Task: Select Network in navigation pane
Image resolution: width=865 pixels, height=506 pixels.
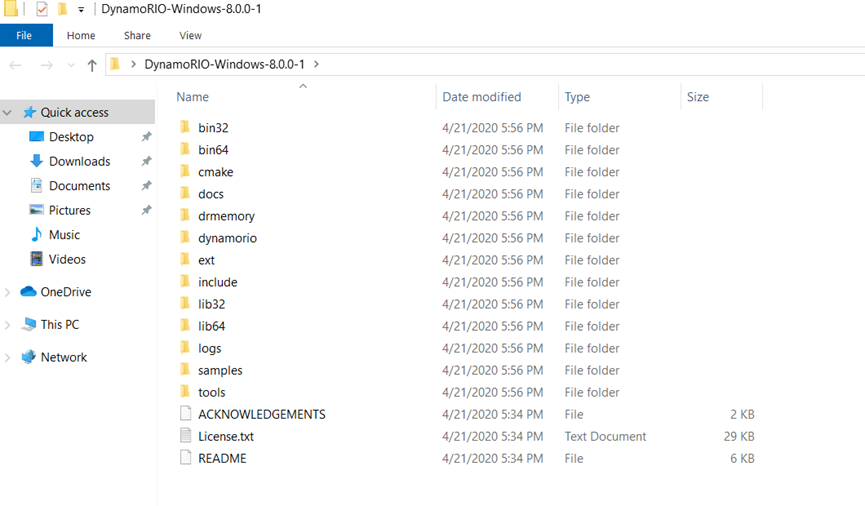Action: pos(64,357)
